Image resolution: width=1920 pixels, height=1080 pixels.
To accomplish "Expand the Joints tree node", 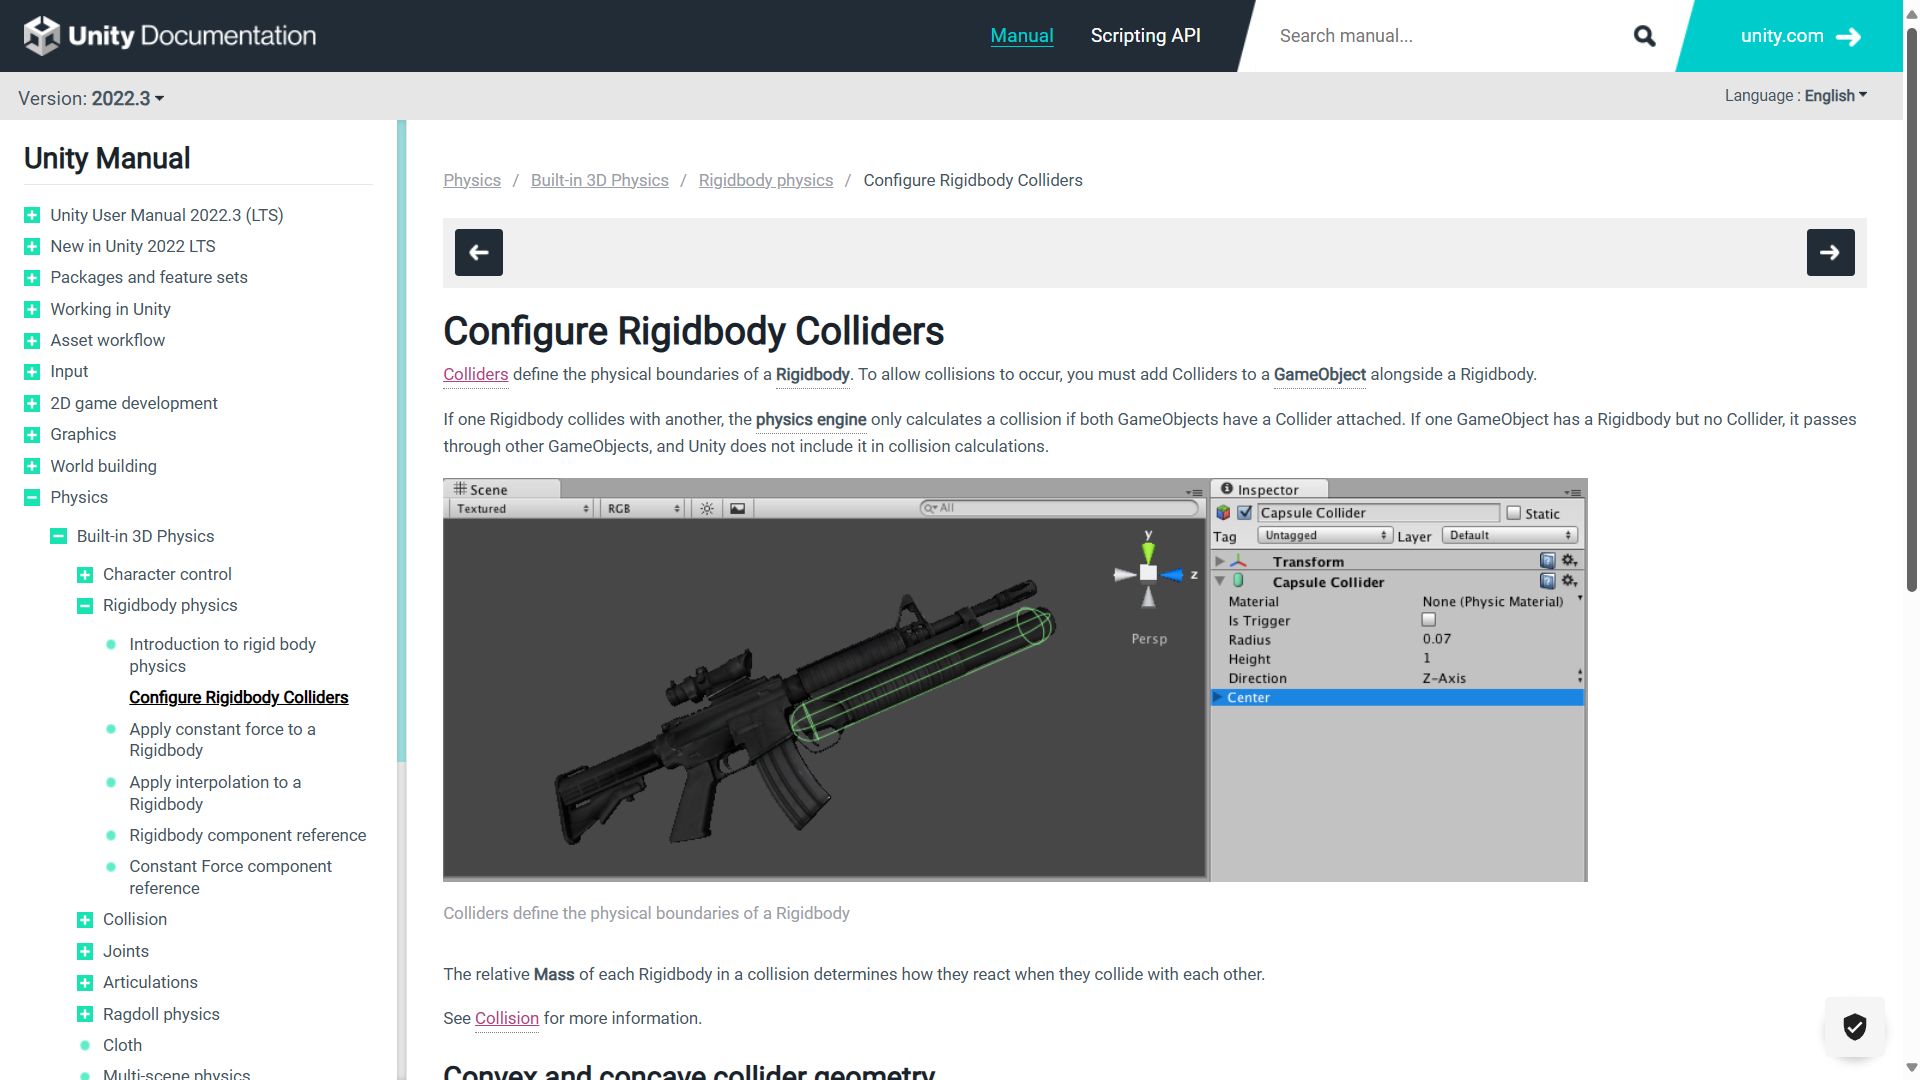I will [85, 952].
